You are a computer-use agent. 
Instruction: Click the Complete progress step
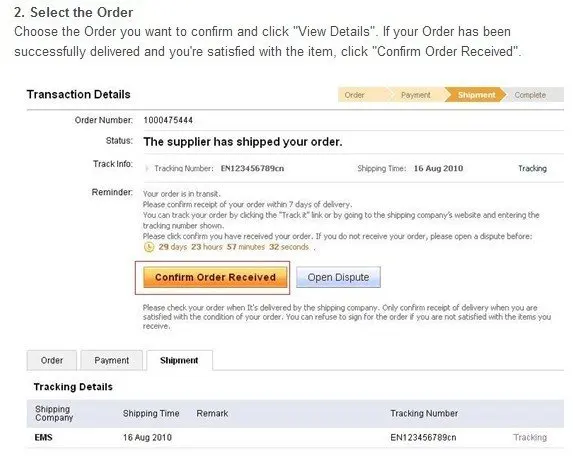[x=530, y=95]
